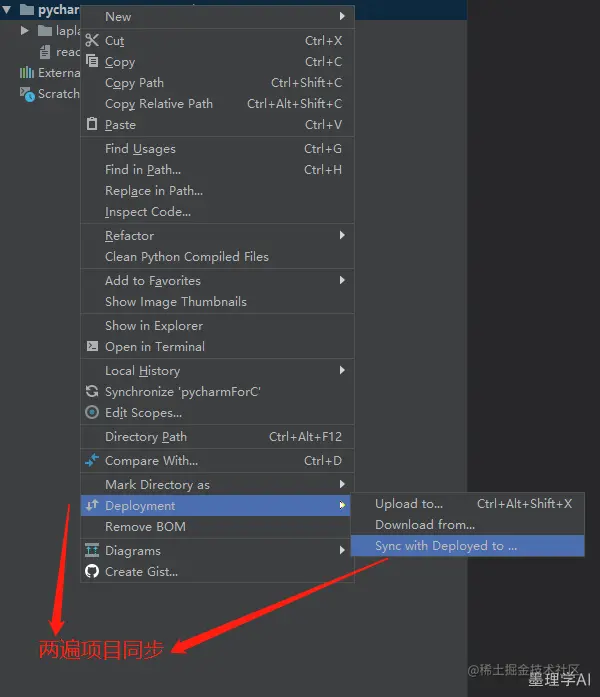Screen dimensions: 600x697
Task: Open the Refactor submenu arrow
Action: tap(342, 235)
